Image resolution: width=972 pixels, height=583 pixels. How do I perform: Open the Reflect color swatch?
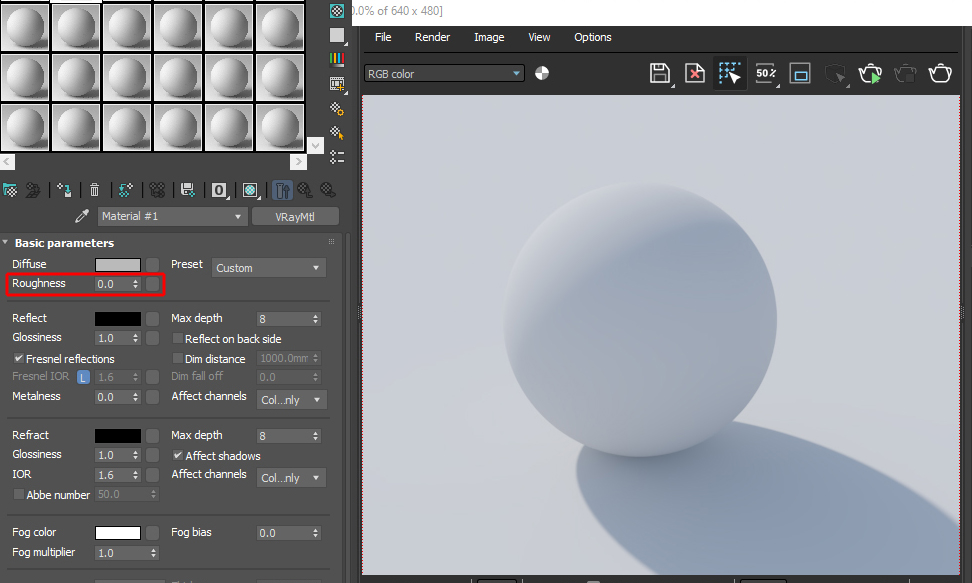pos(118,319)
